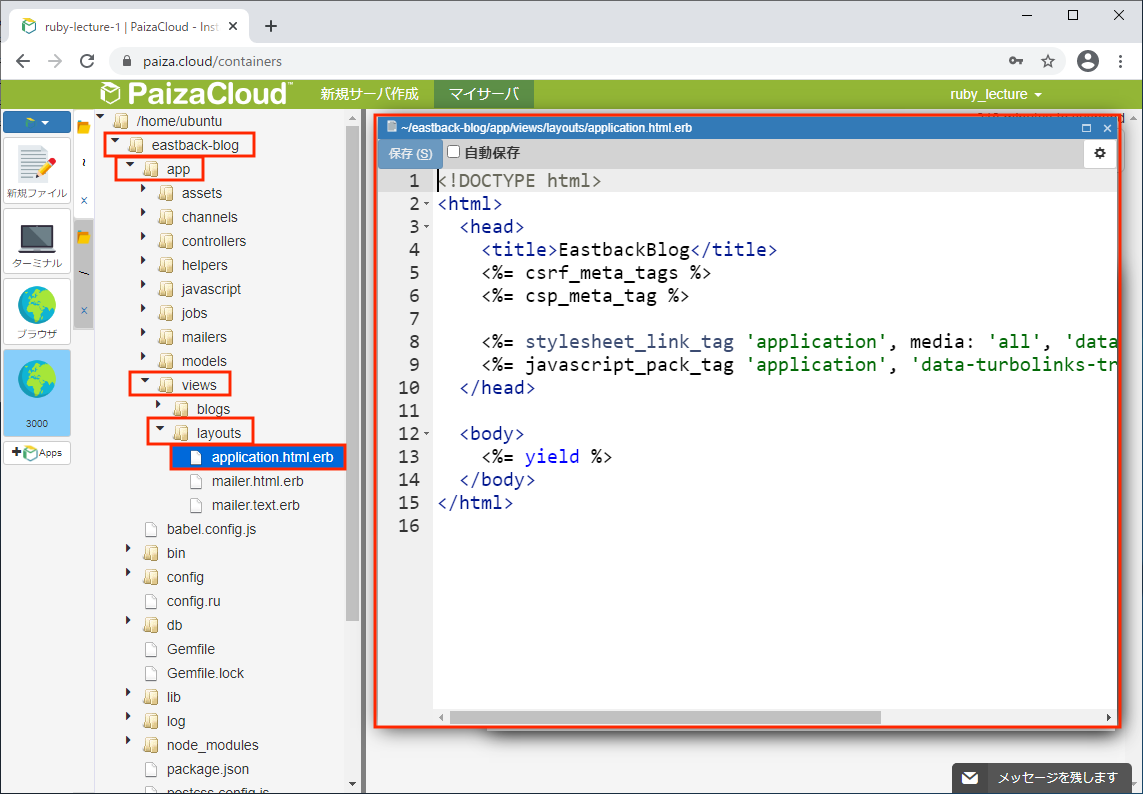Image resolution: width=1143 pixels, height=794 pixels.
Task: Open the leave a message (メッセージを残します) widget
Action: 1040,778
